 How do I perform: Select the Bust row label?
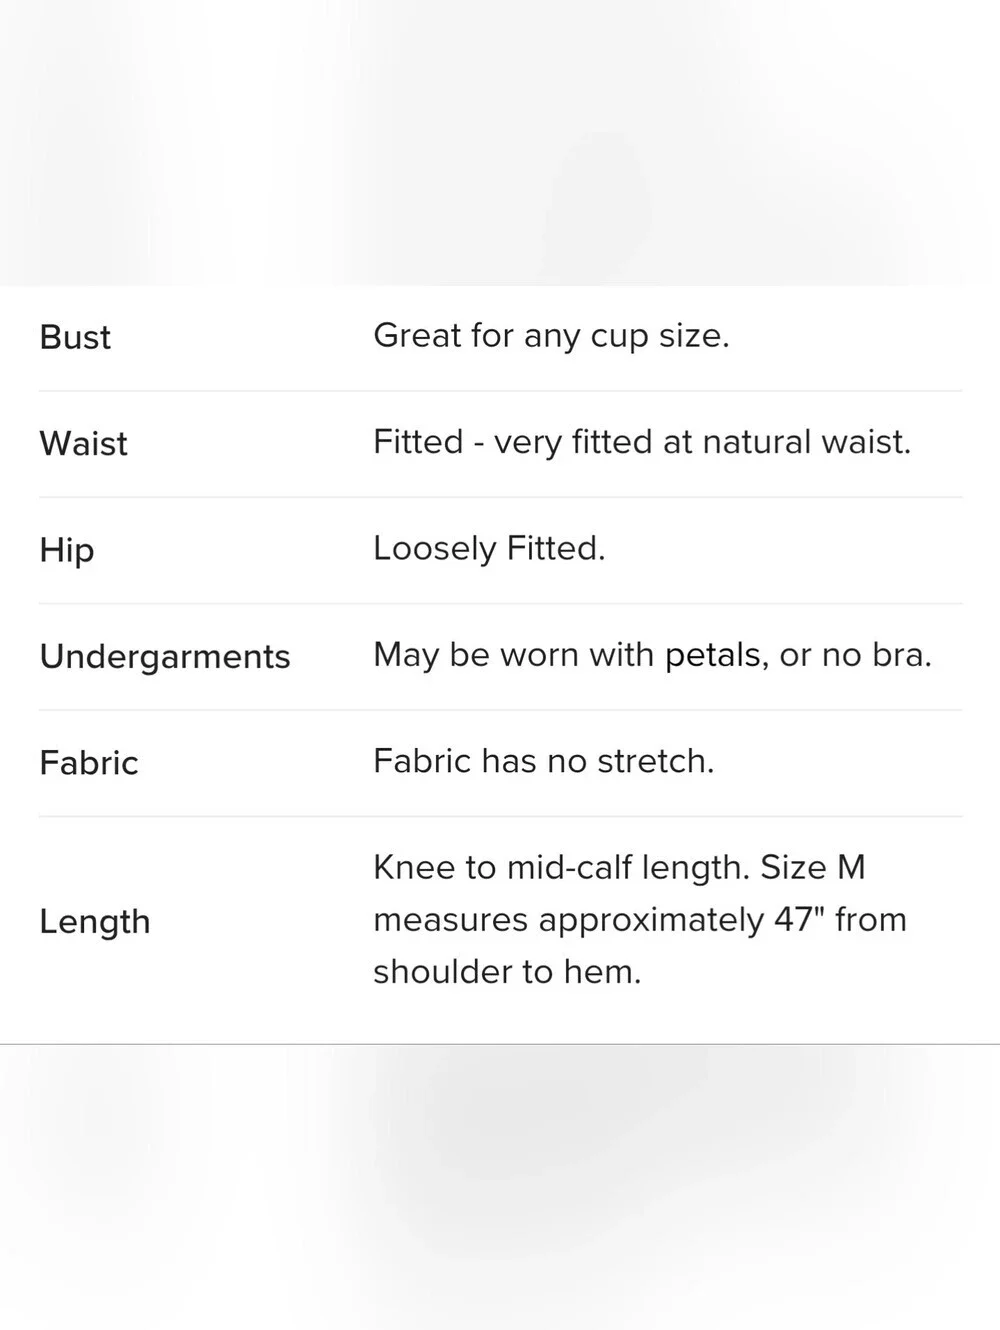[x=75, y=337]
